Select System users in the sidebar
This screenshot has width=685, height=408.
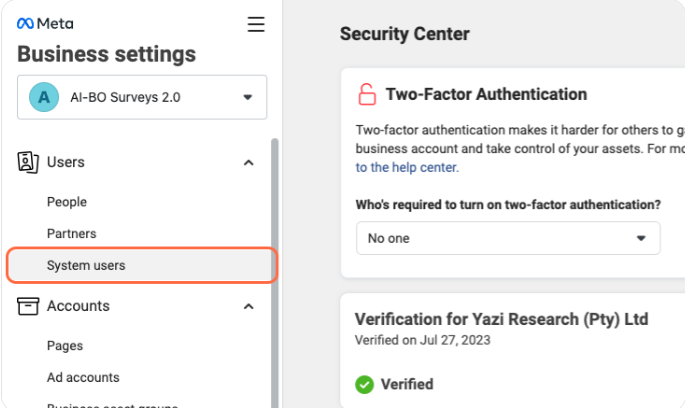coord(86,266)
